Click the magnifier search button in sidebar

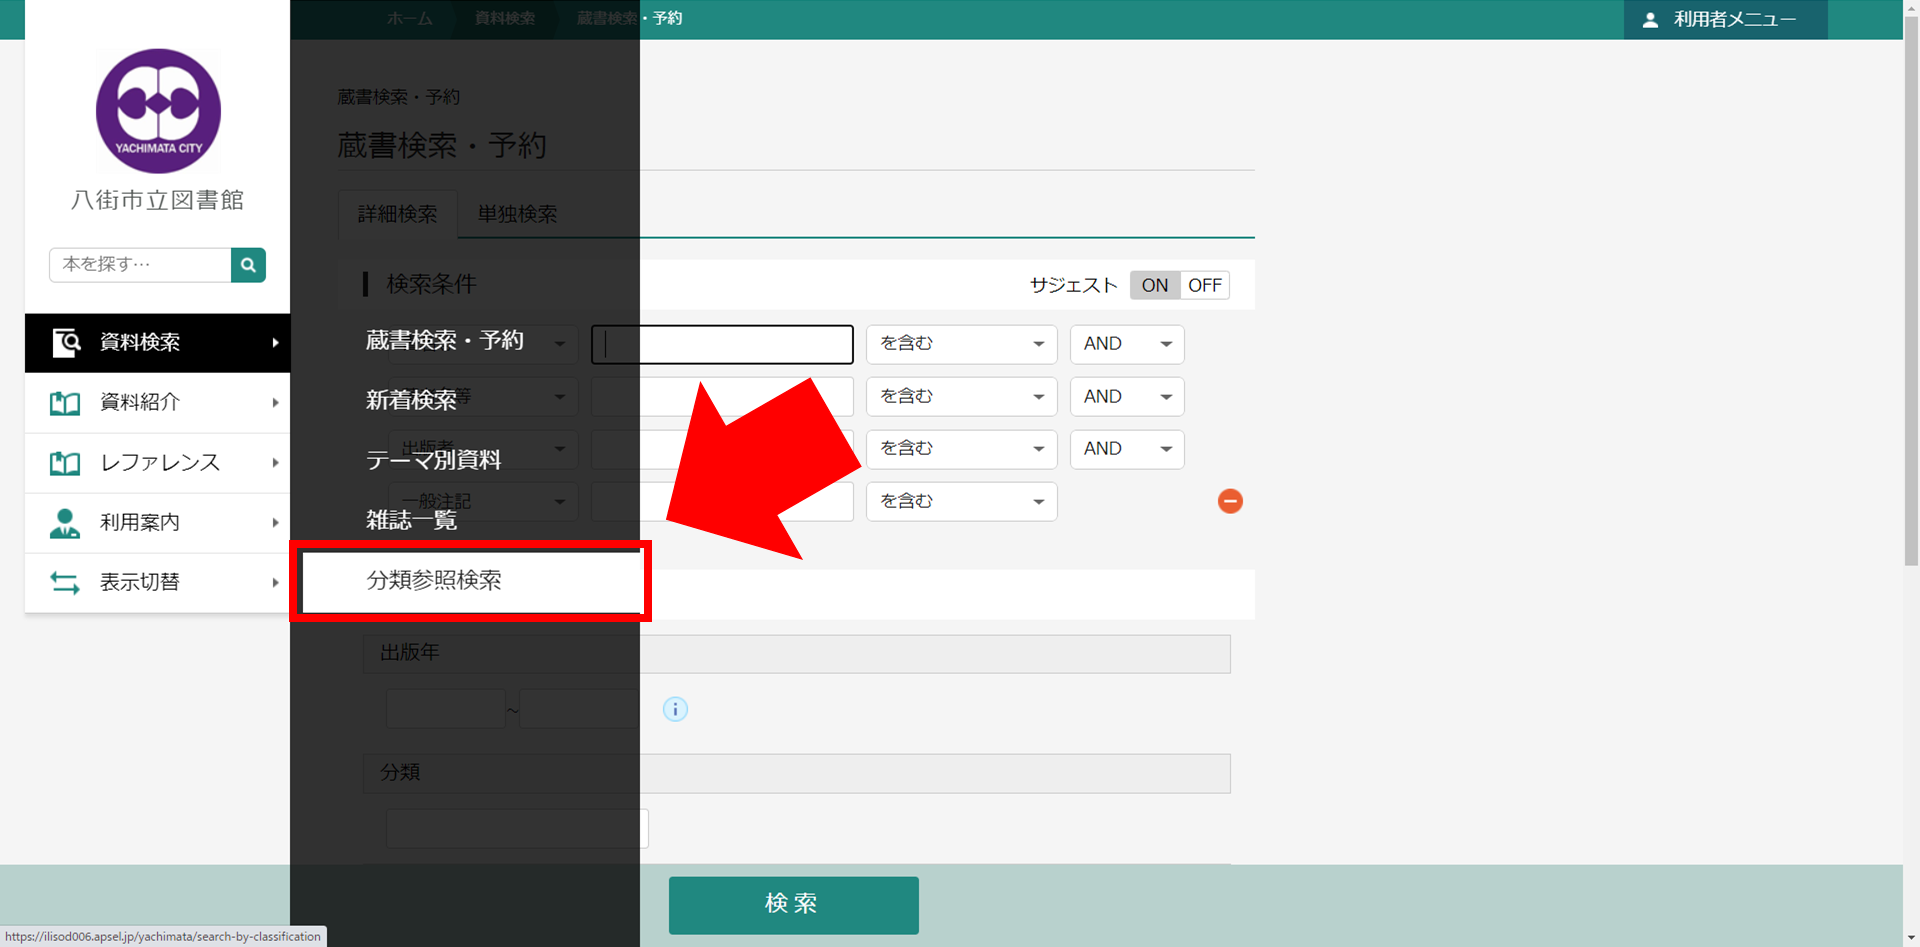click(248, 265)
